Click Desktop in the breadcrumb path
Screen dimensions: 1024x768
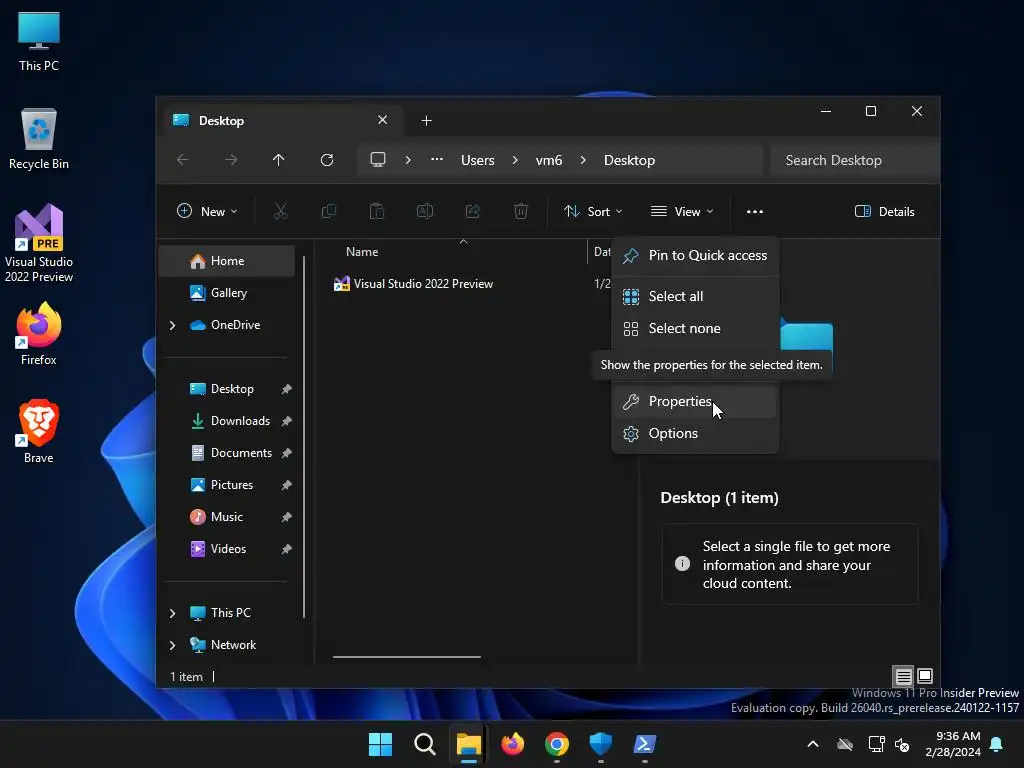tap(629, 160)
